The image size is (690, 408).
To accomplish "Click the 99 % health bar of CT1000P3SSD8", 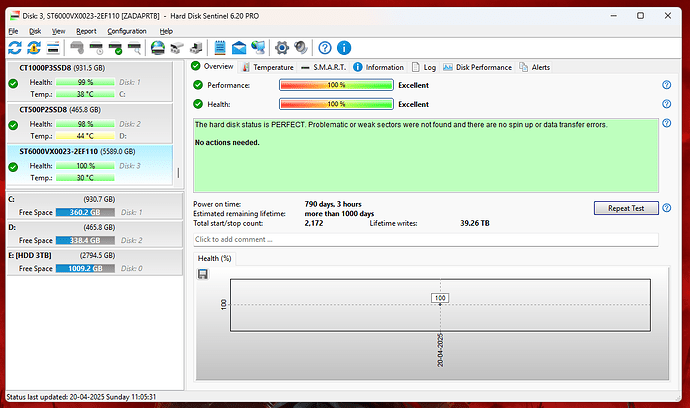I will point(85,82).
